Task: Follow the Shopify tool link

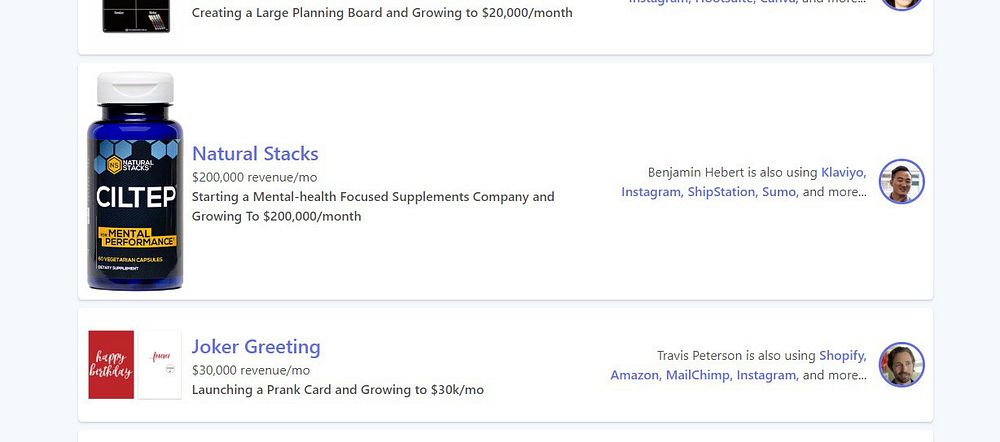Action: [843, 355]
